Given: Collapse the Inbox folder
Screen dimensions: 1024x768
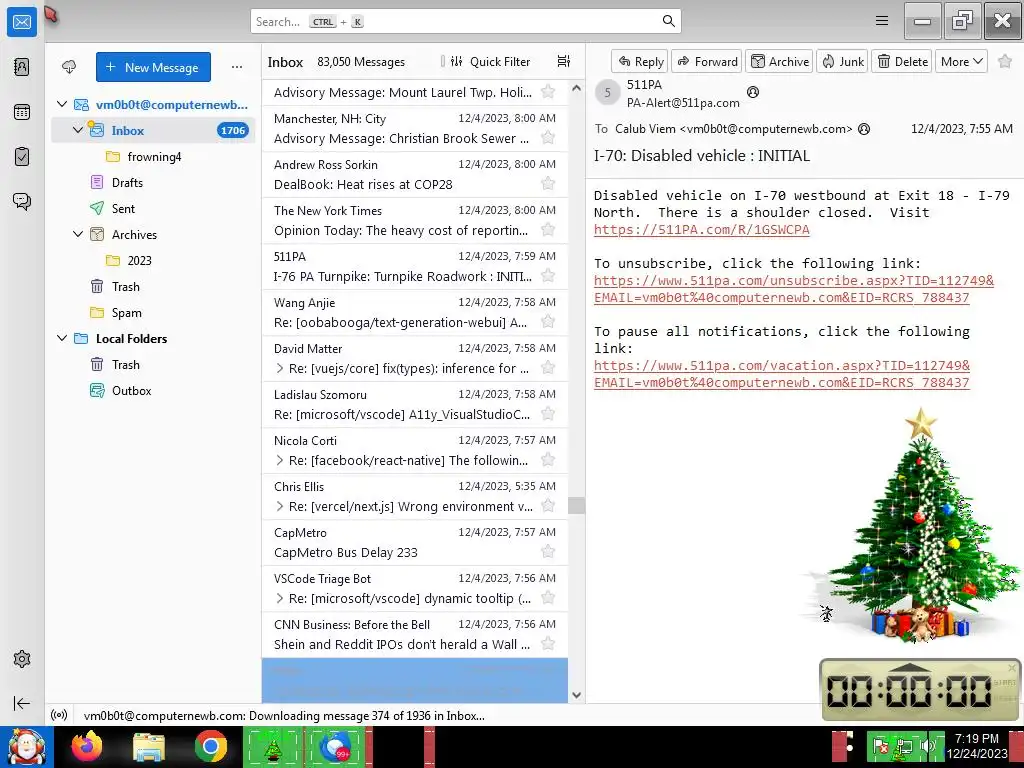Looking at the screenshot, I should tap(78, 130).
